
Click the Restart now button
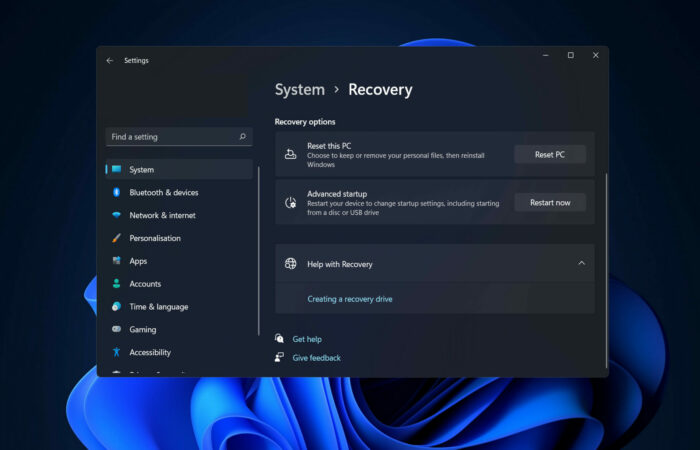click(x=550, y=203)
